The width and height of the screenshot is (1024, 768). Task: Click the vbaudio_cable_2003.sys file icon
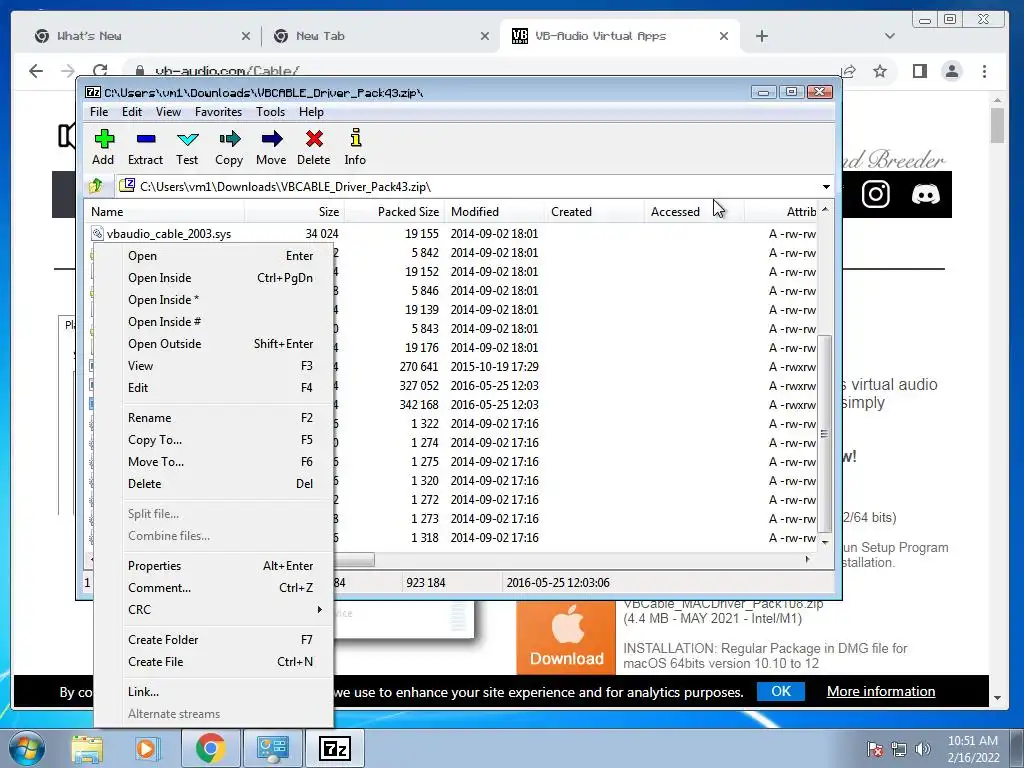(x=98, y=233)
